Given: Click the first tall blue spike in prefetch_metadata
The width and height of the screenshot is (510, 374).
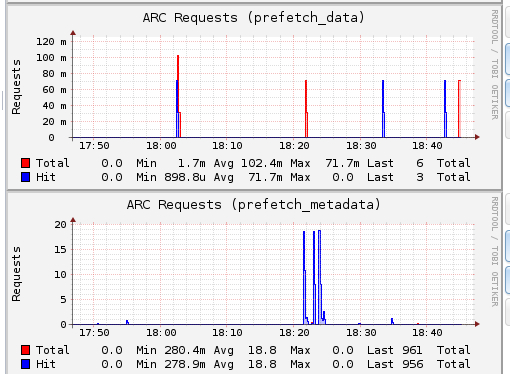Looking at the screenshot, I should (304, 277).
